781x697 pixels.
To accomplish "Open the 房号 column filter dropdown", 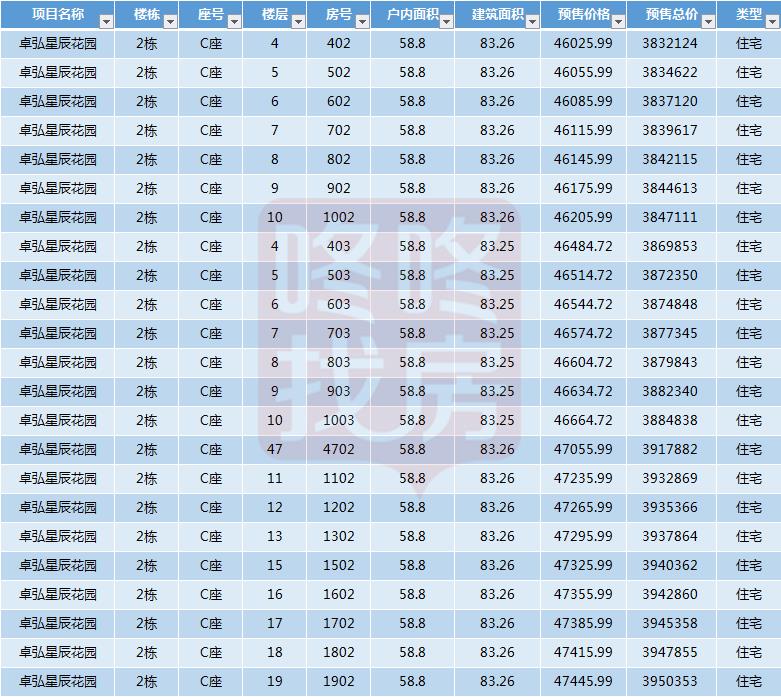I will [362, 21].
